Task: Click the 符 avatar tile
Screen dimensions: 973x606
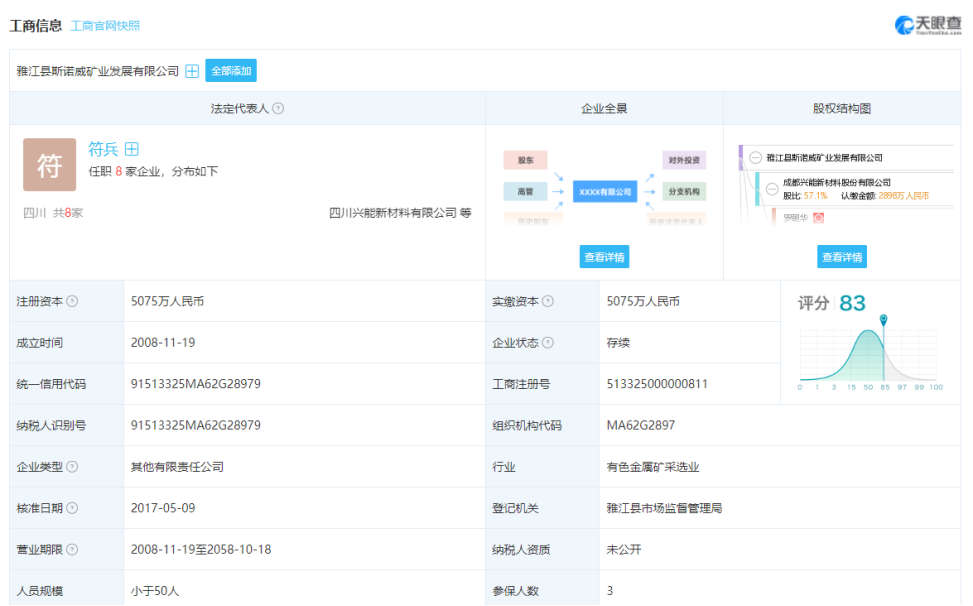Action: pyautogui.click(x=50, y=164)
